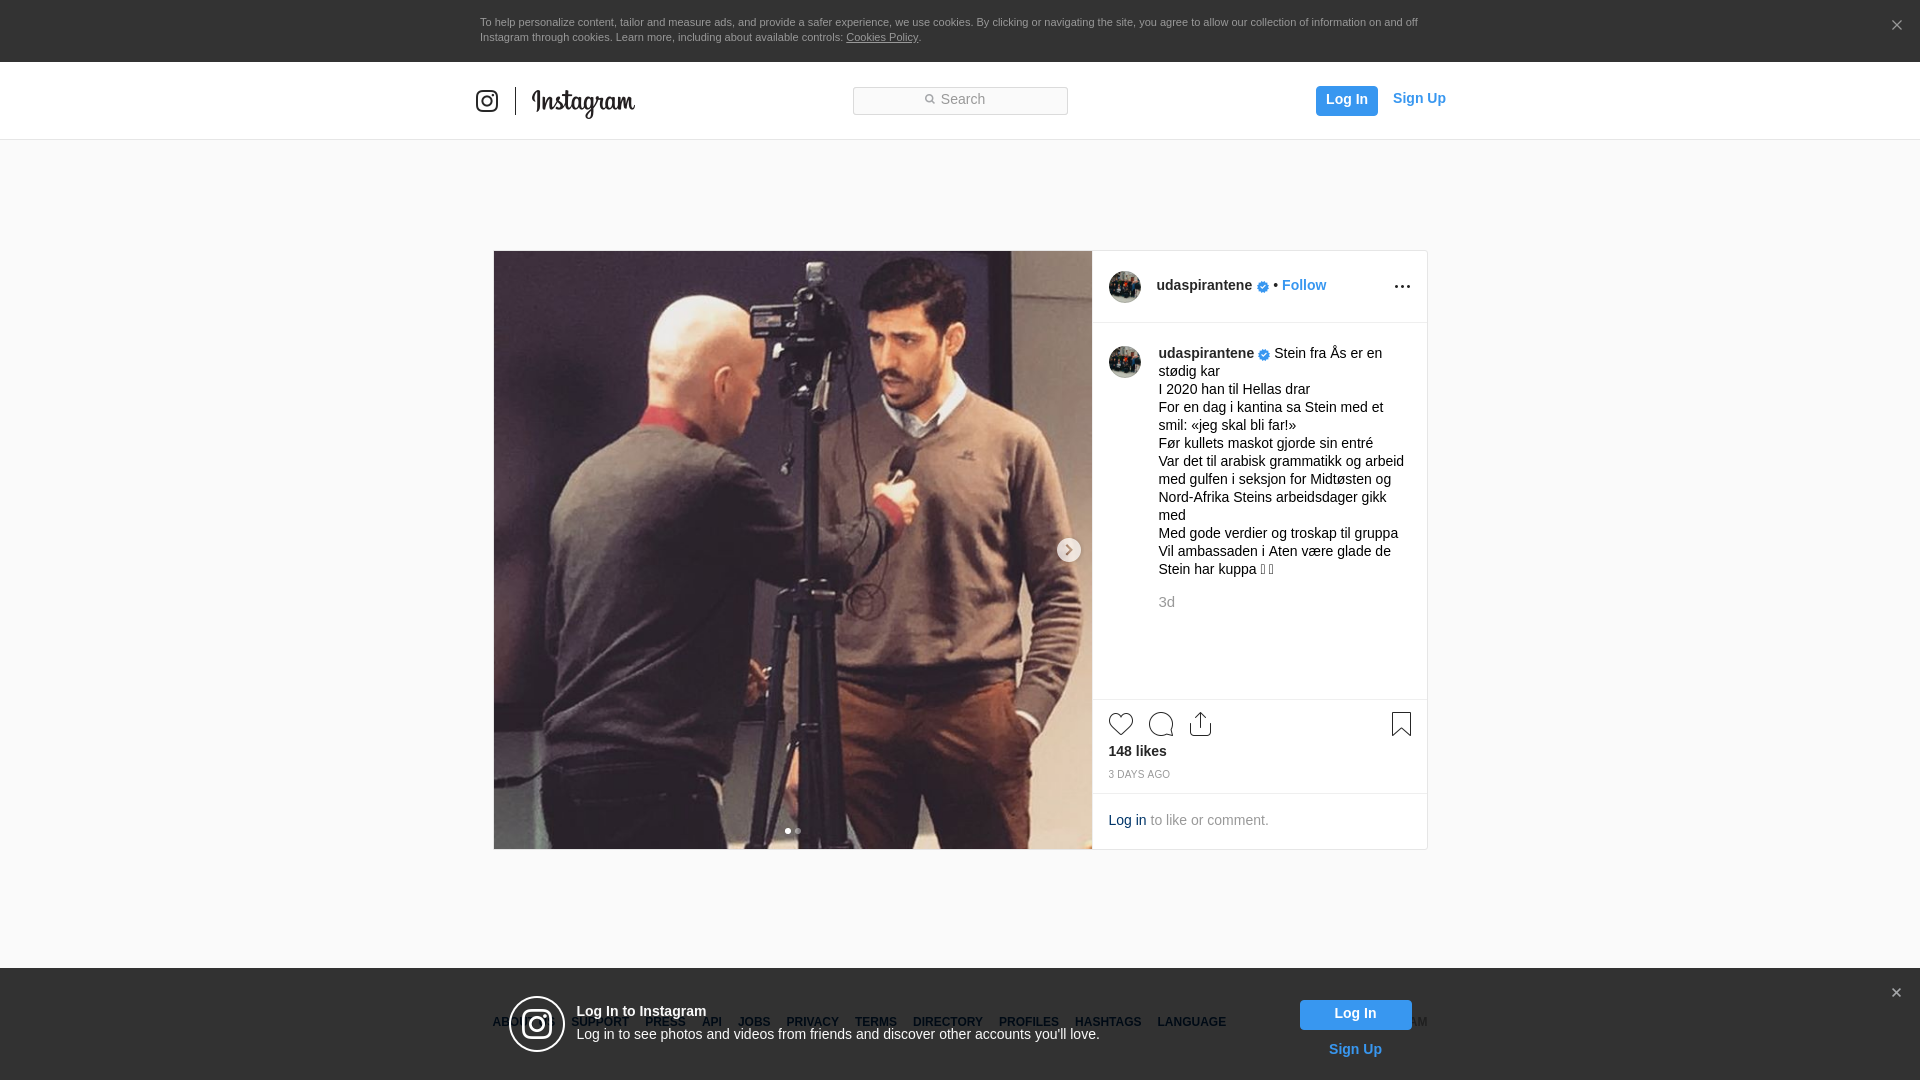Open the Cookies Policy link
This screenshot has width=1920, height=1080.
pyautogui.click(x=881, y=37)
